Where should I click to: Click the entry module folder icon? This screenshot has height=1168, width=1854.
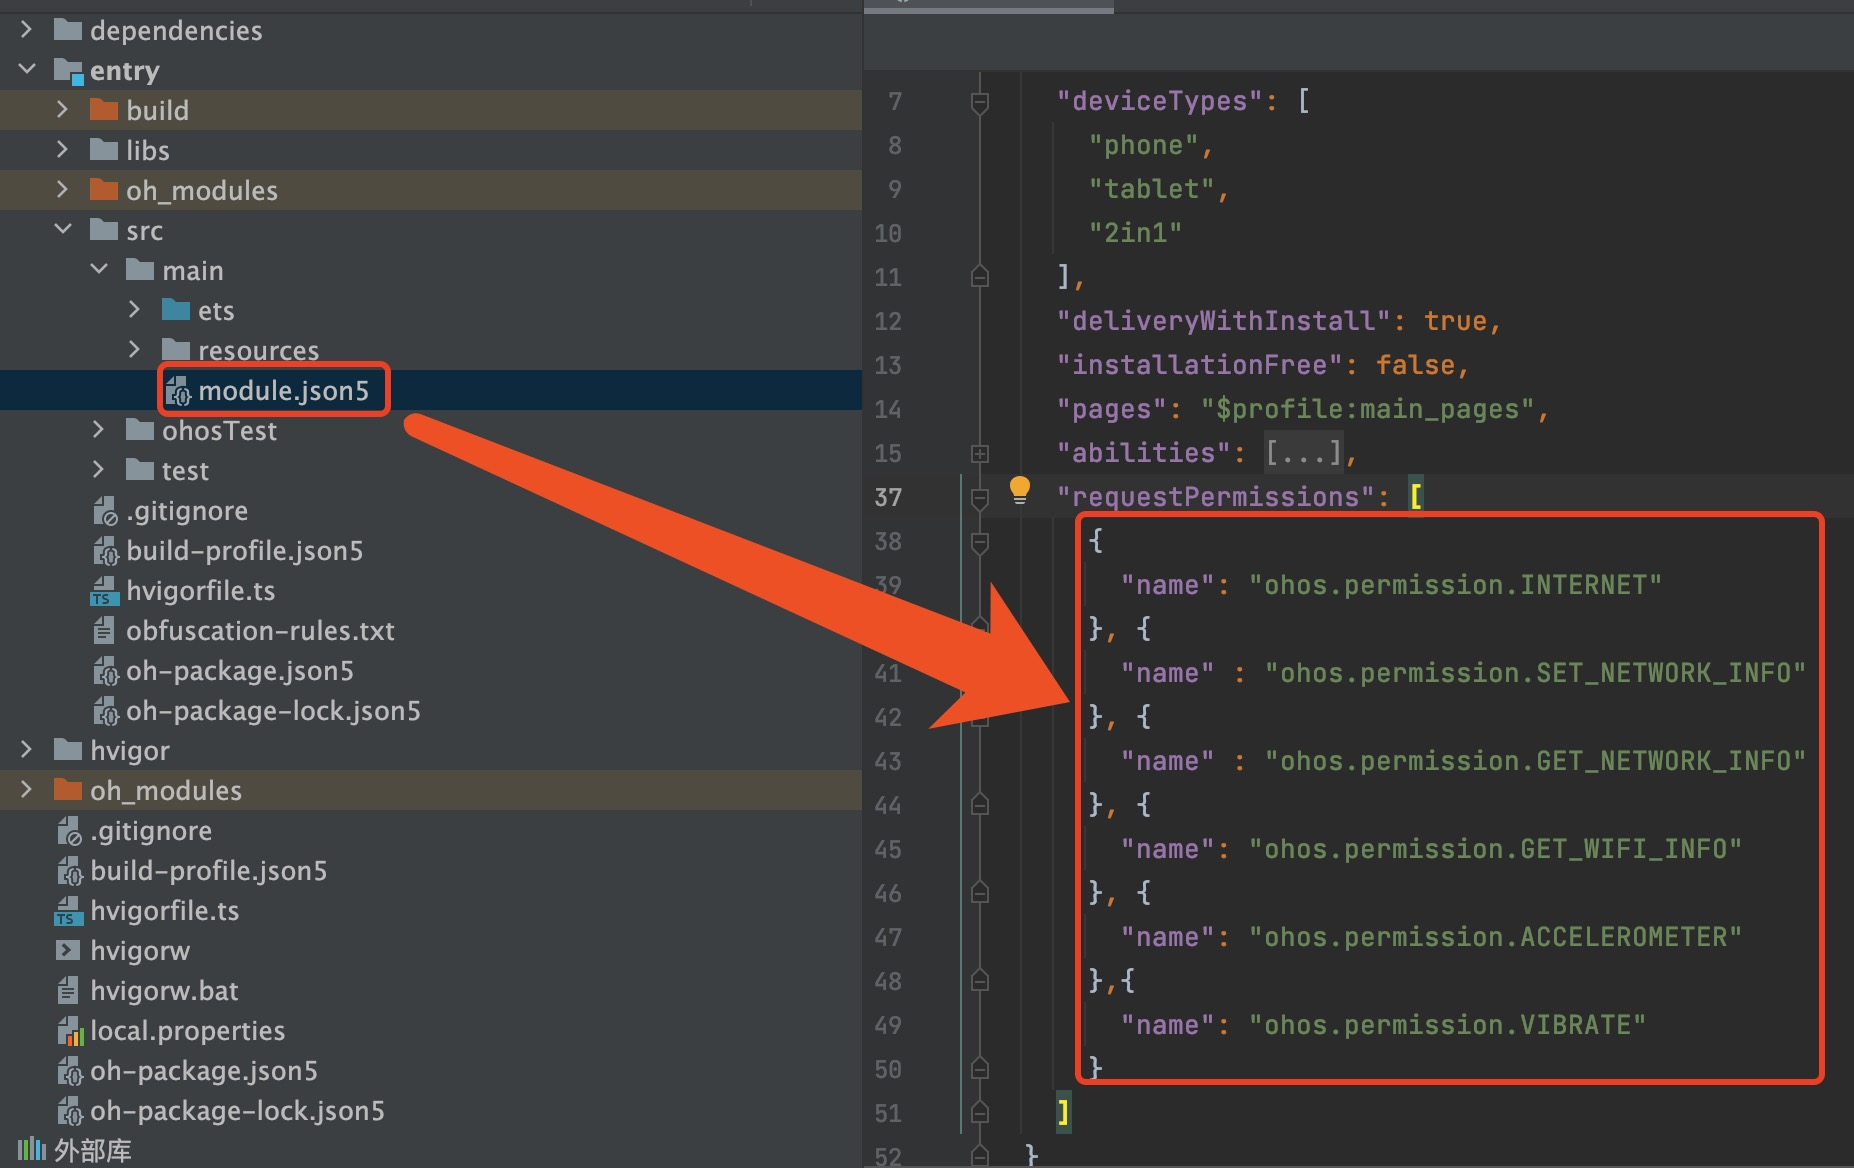pos(68,71)
